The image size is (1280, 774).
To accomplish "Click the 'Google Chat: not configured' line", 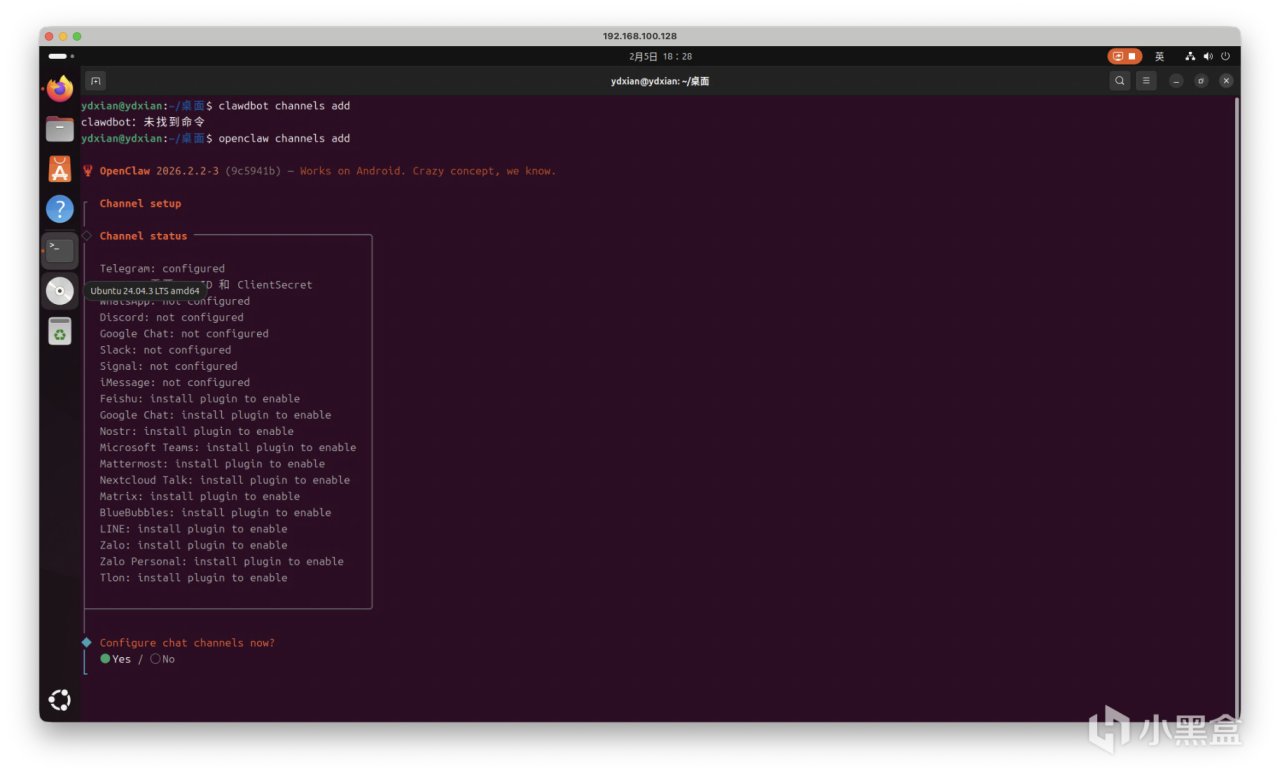I will (184, 333).
